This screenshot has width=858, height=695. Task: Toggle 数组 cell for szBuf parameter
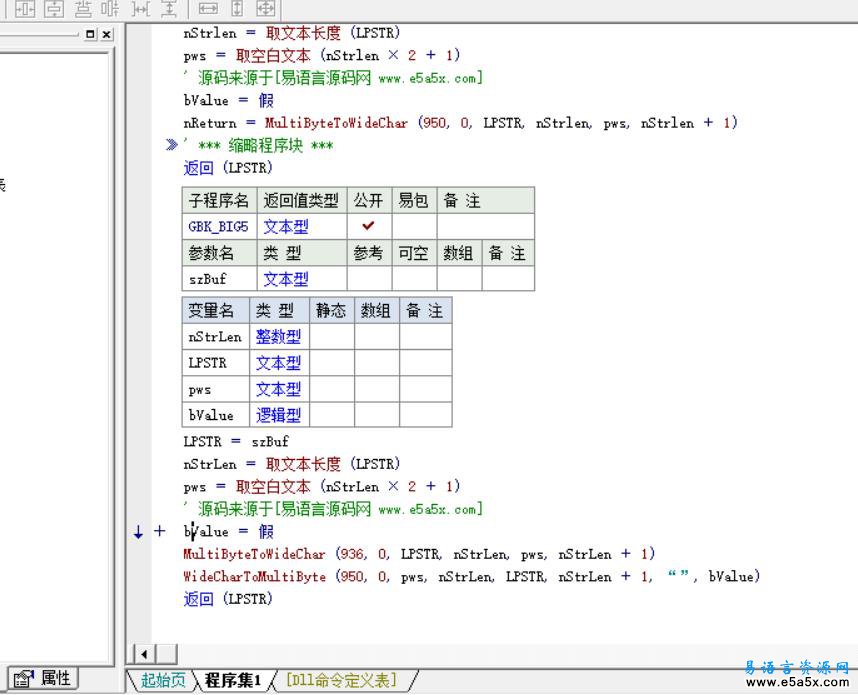459,279
